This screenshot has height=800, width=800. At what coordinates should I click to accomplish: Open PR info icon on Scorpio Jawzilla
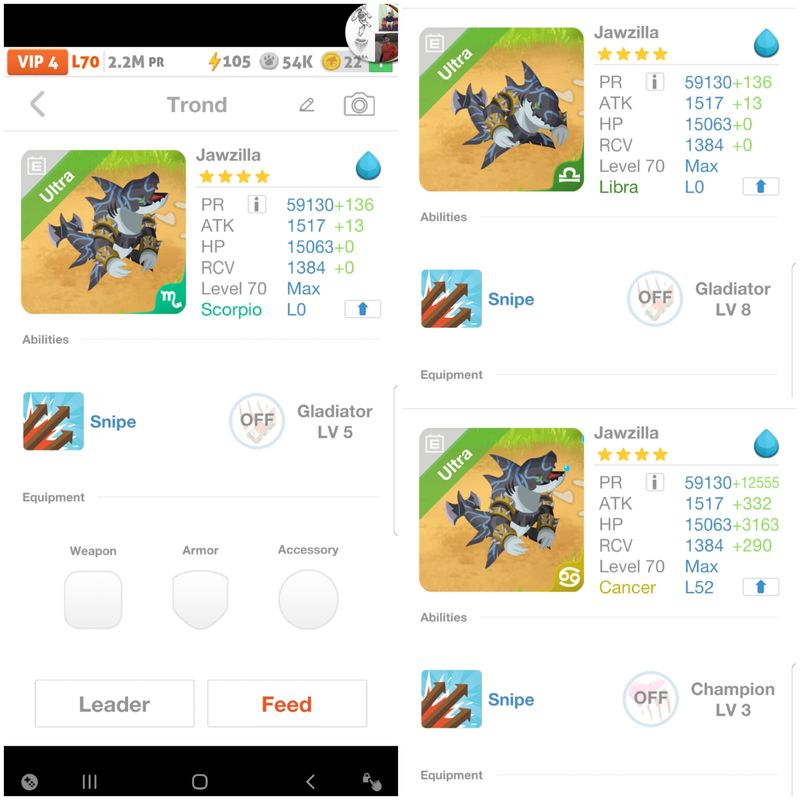coord(257,205)
